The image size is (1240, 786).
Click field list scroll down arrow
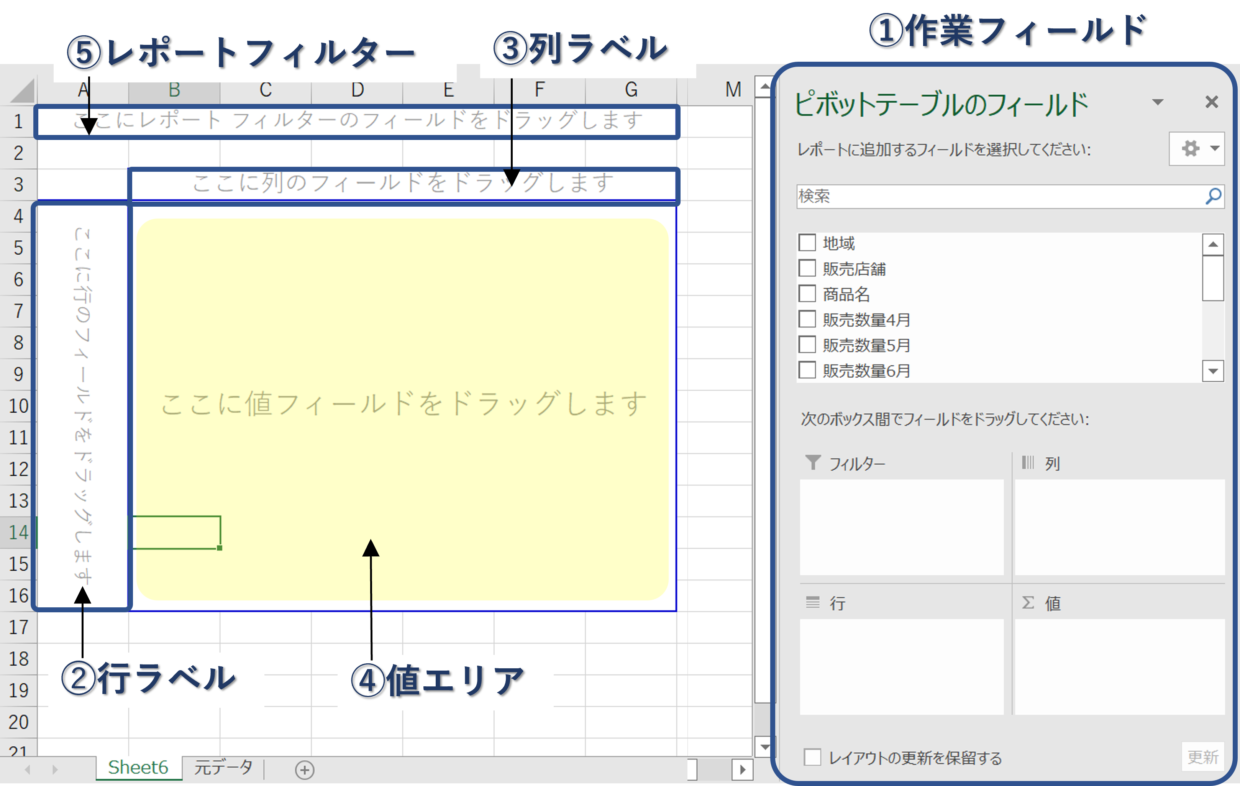(1213, 371)
